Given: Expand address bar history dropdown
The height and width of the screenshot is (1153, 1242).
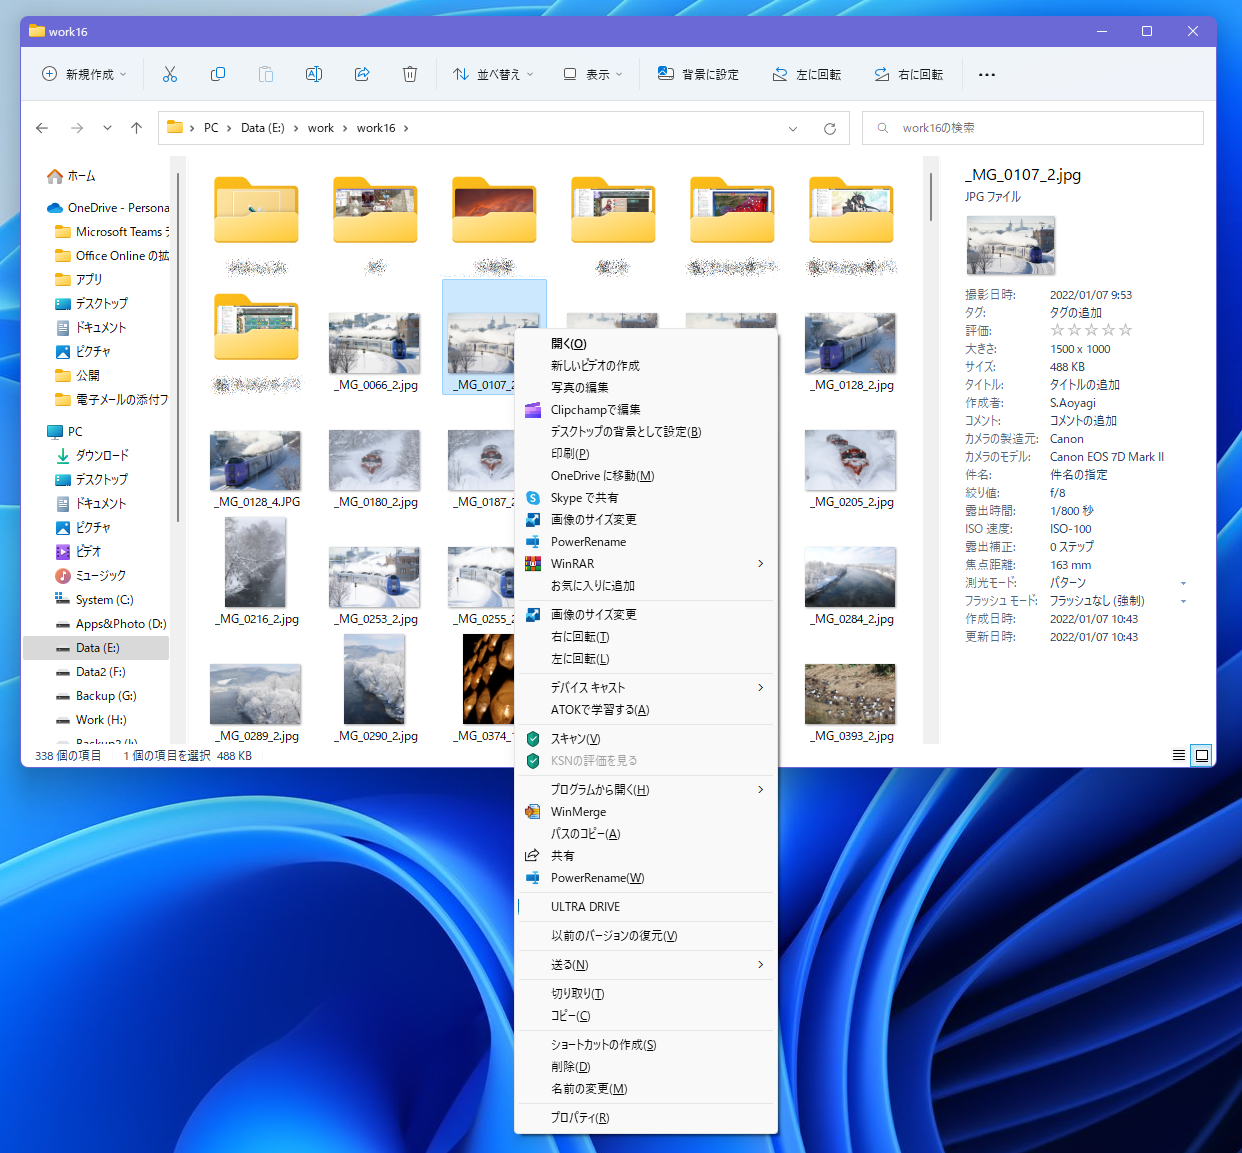Looking at the screenshot, I should point(793,128).
